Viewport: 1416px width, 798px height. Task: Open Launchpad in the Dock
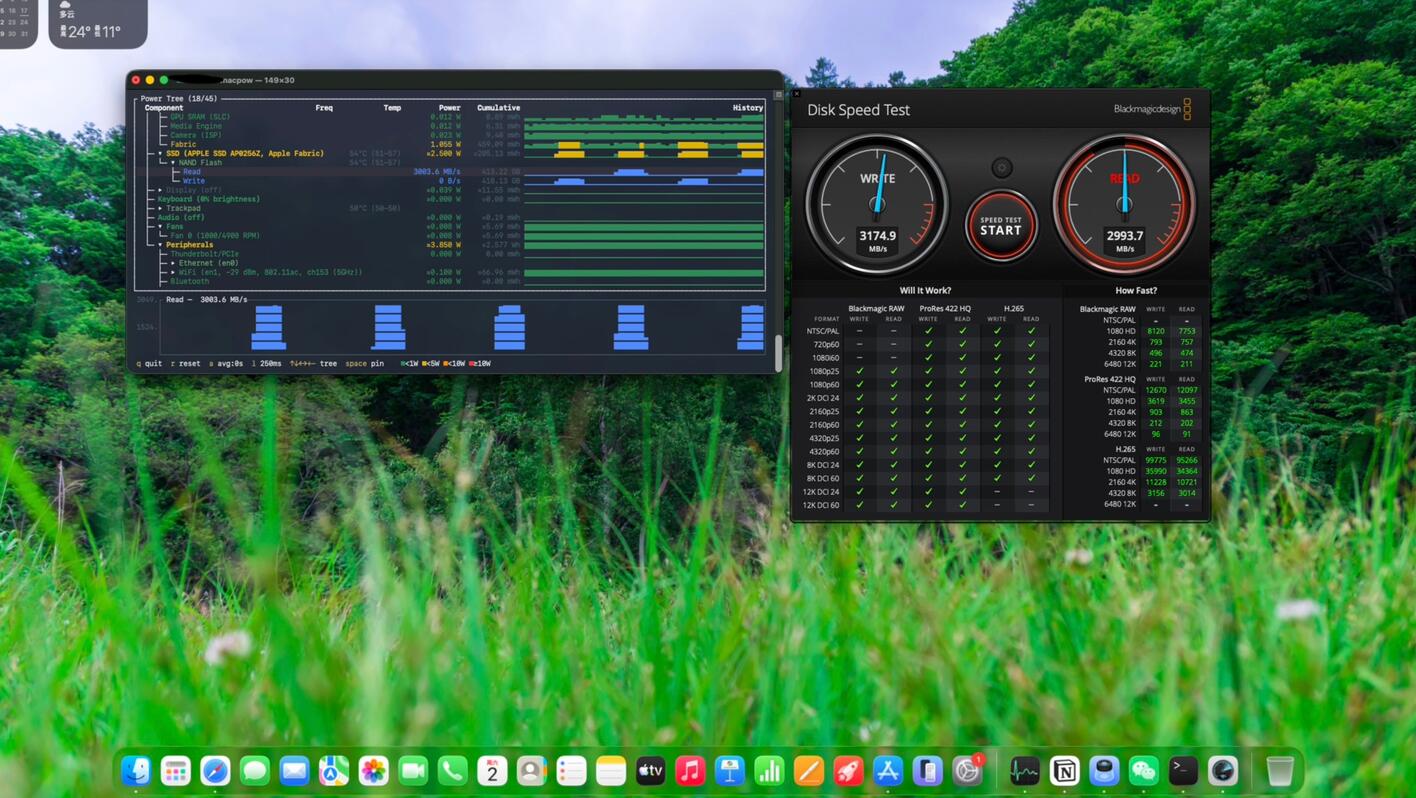click(176, 771)
